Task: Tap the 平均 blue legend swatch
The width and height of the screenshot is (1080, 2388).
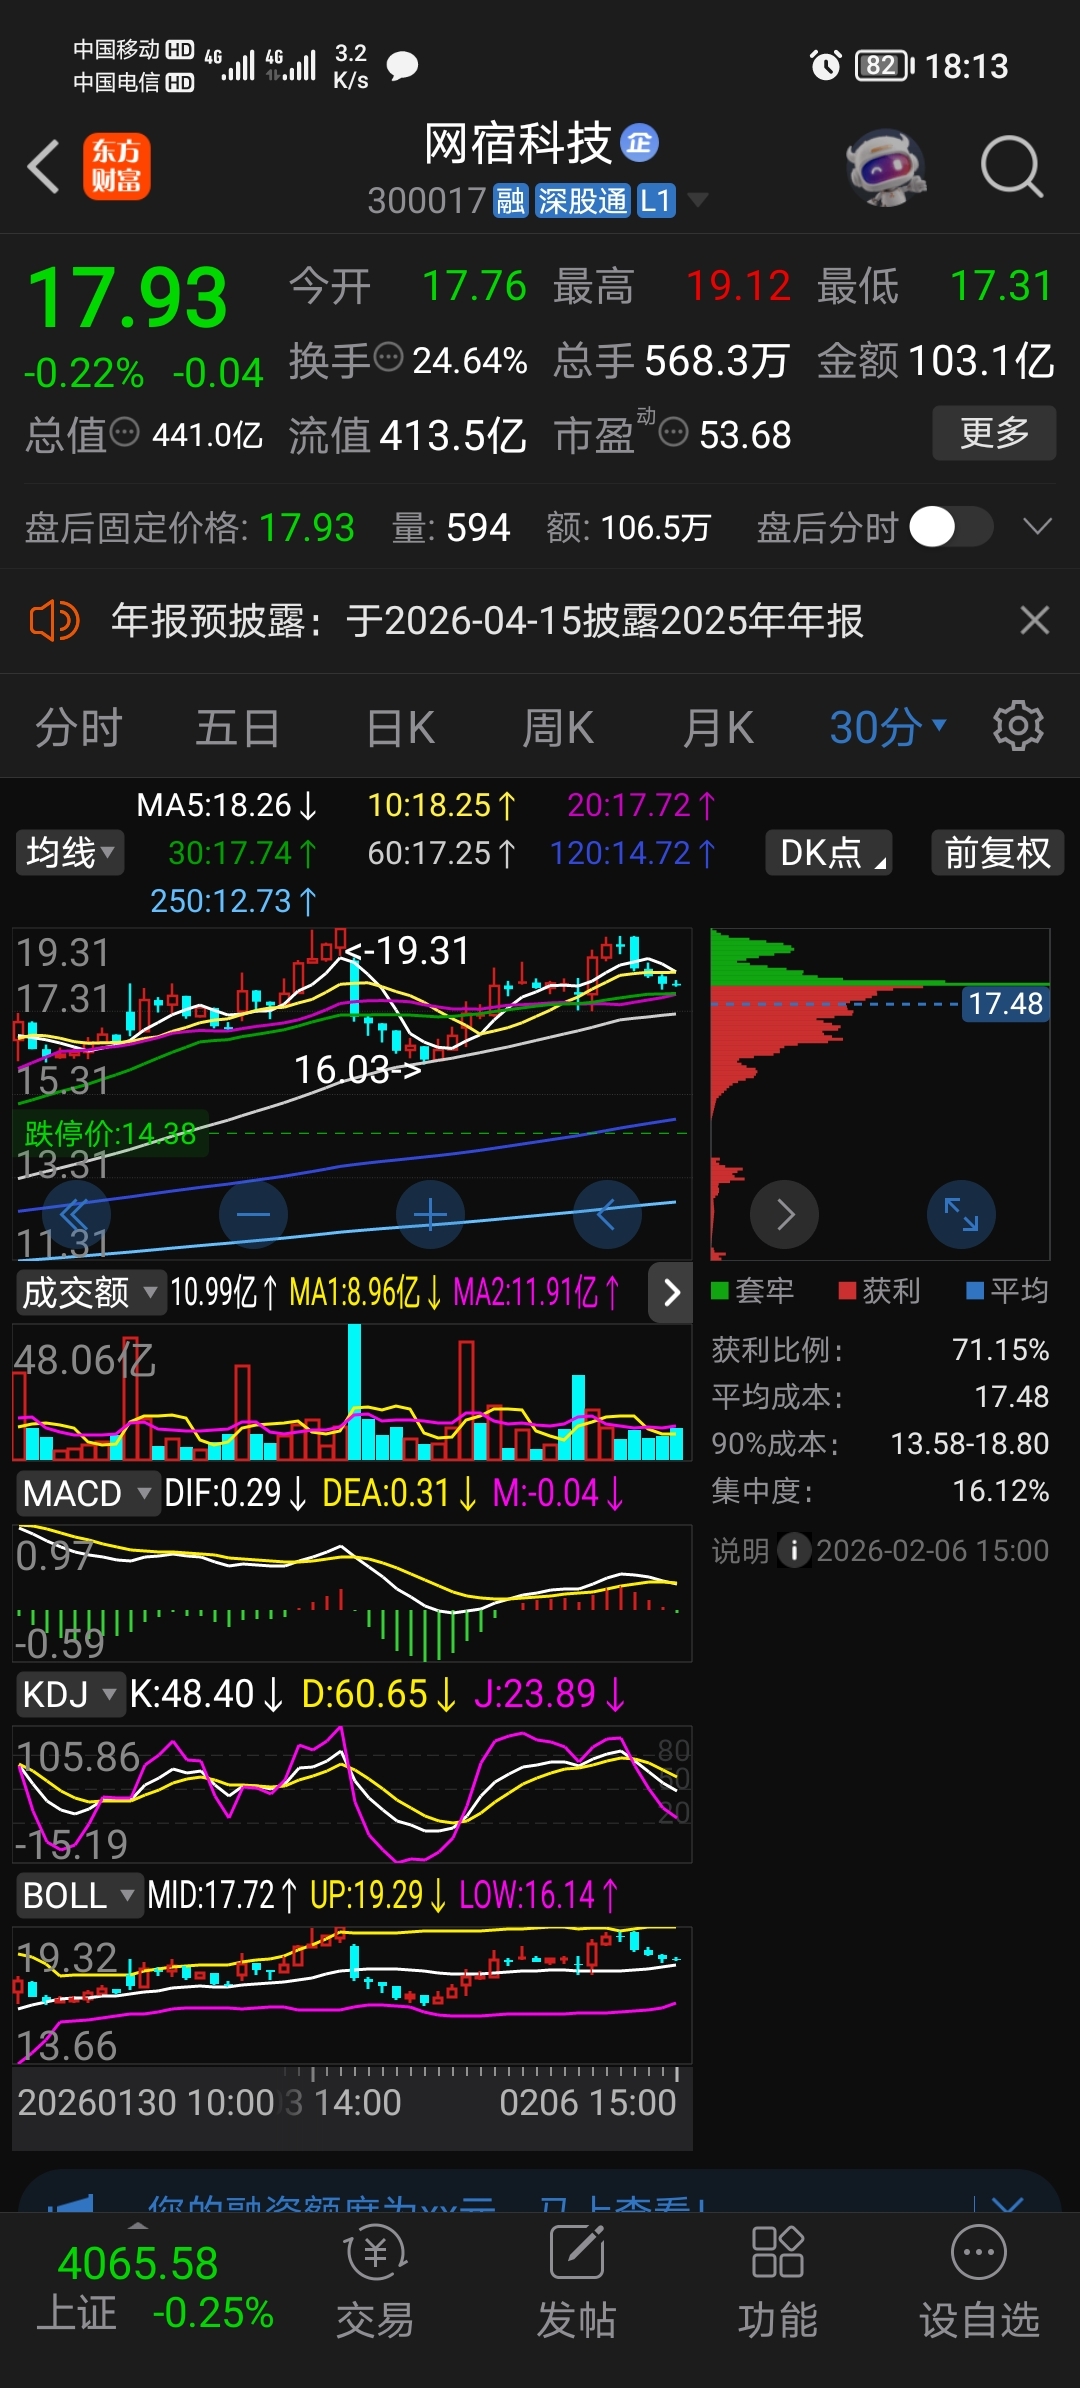Action: coord(975,1291)
